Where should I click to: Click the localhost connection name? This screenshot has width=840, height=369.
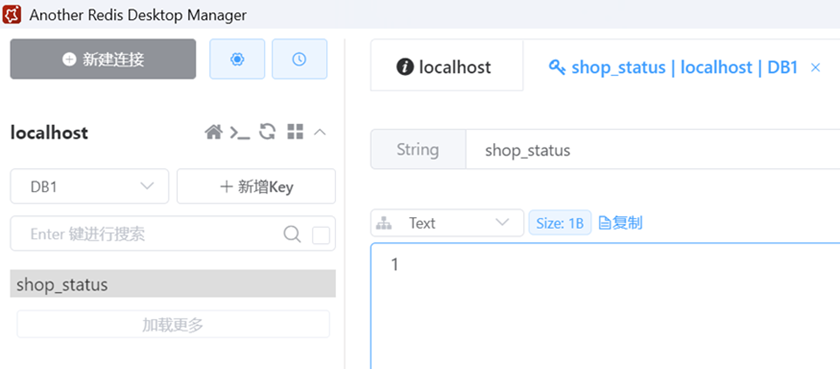(49, 132)
